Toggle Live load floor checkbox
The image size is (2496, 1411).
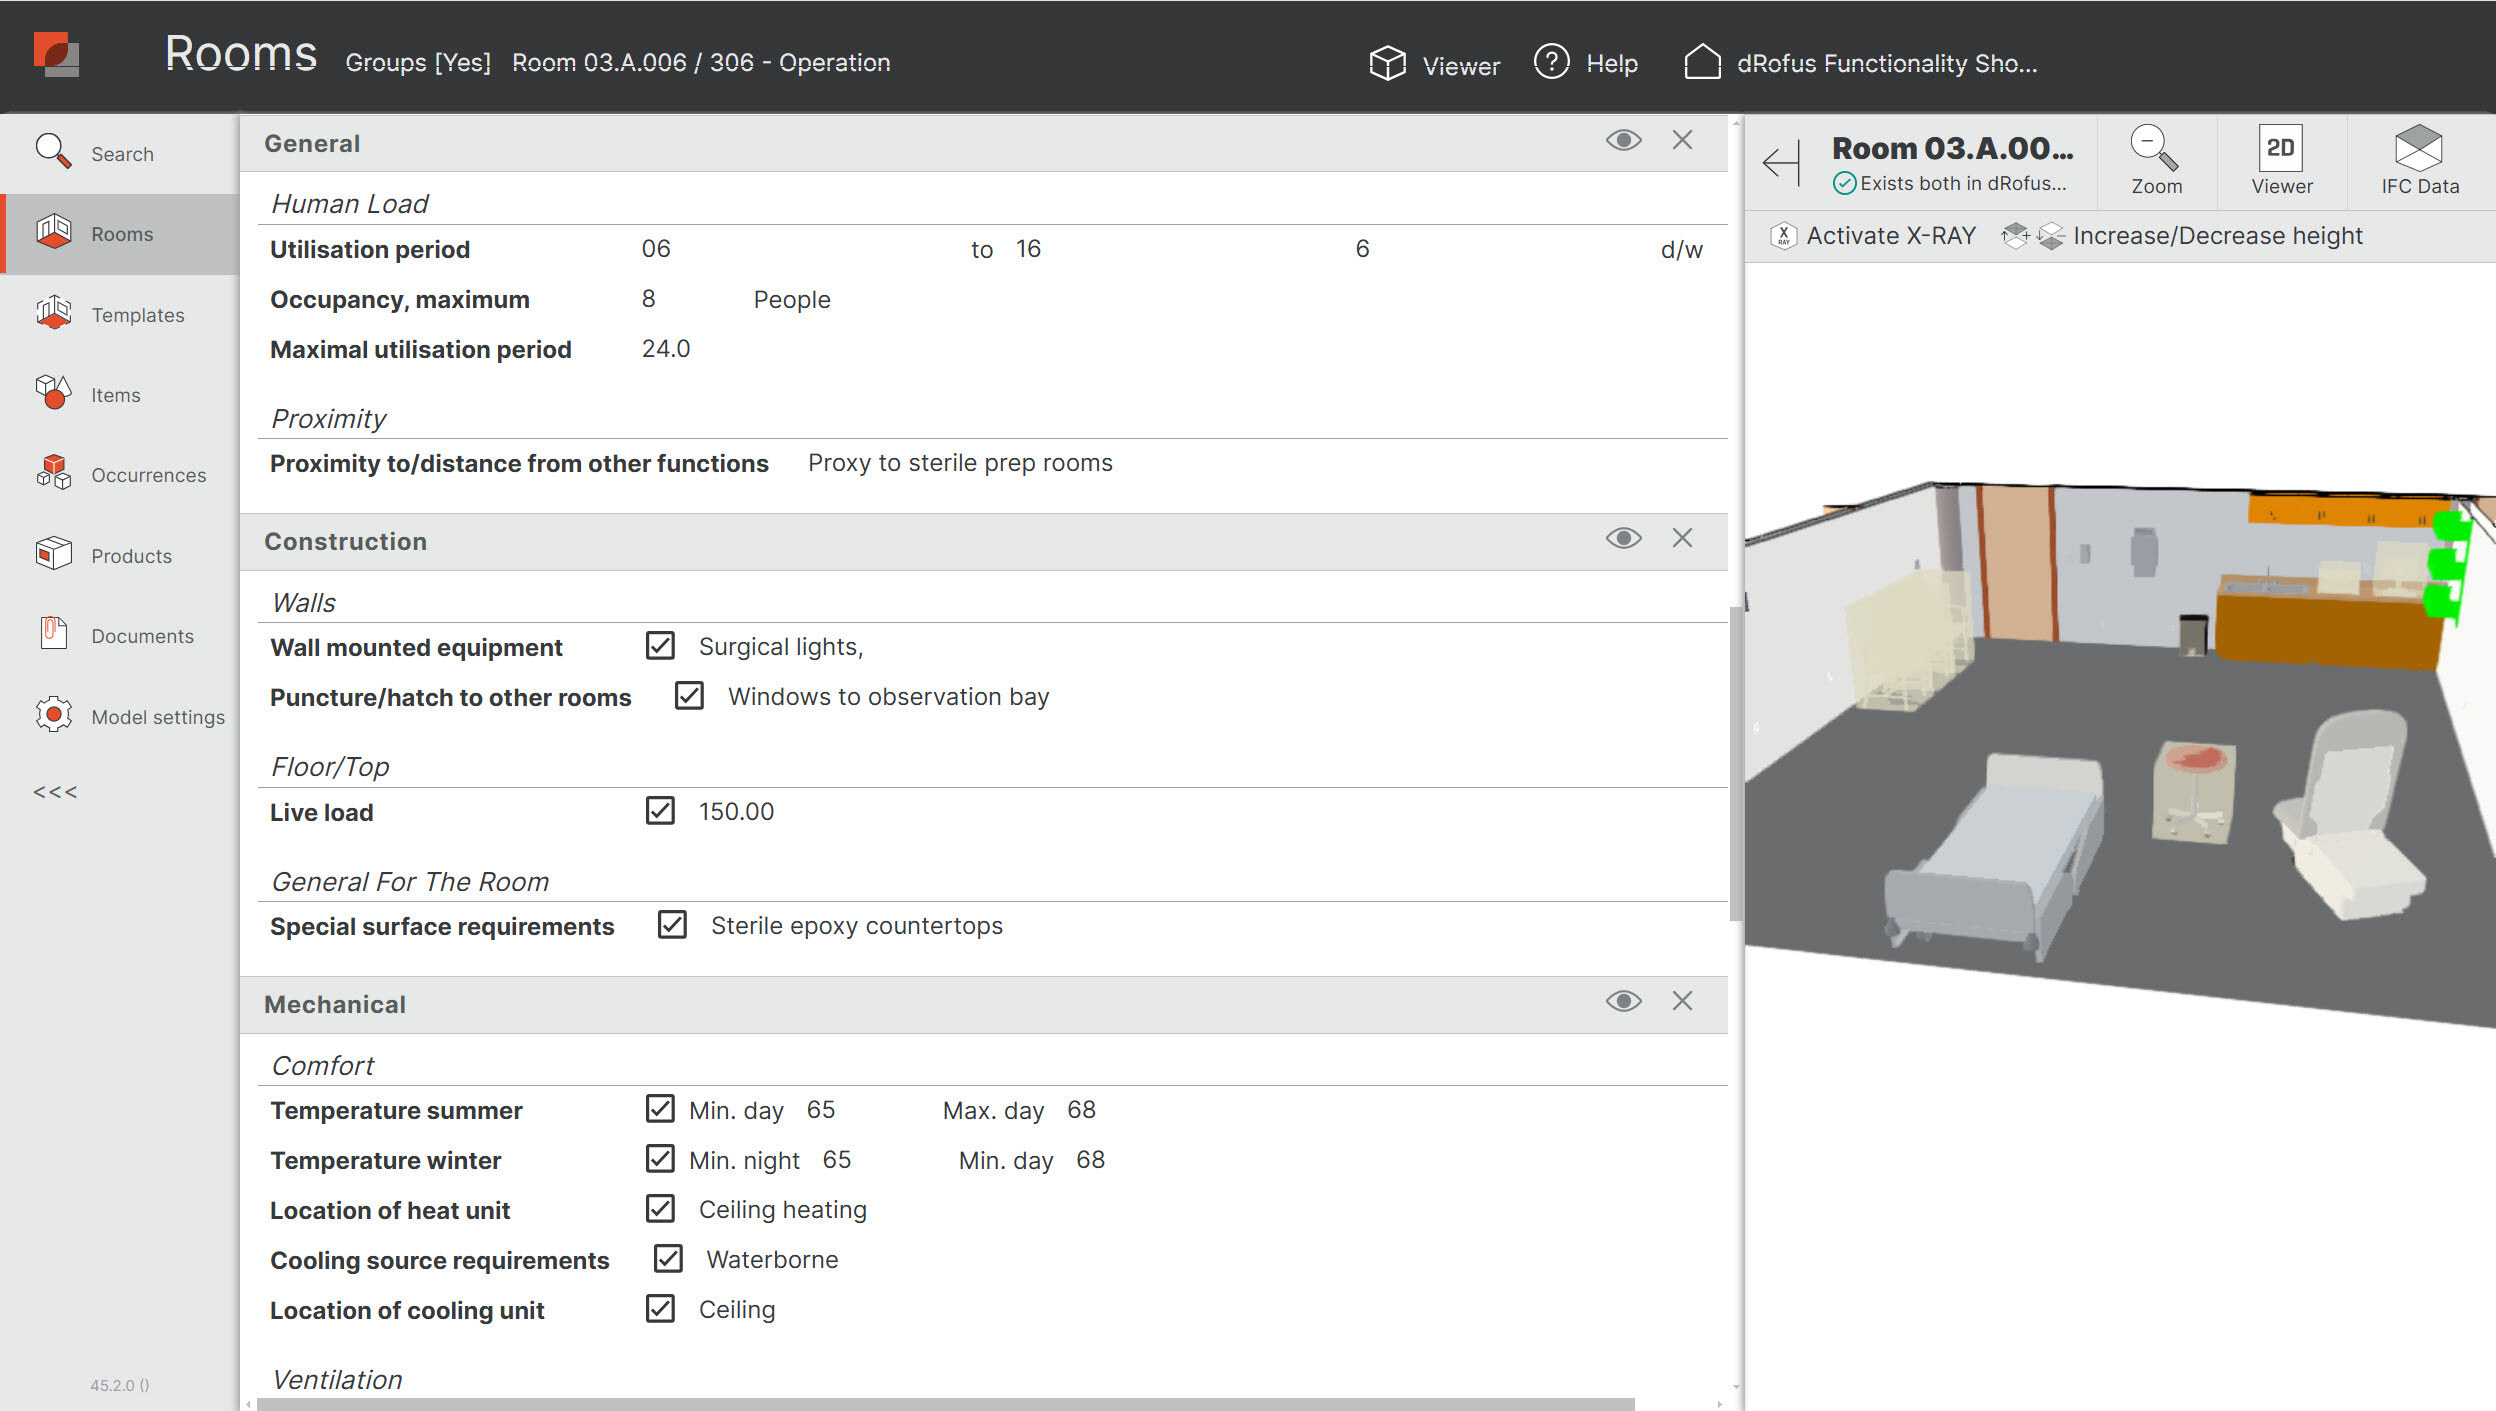tap(660, 811)
